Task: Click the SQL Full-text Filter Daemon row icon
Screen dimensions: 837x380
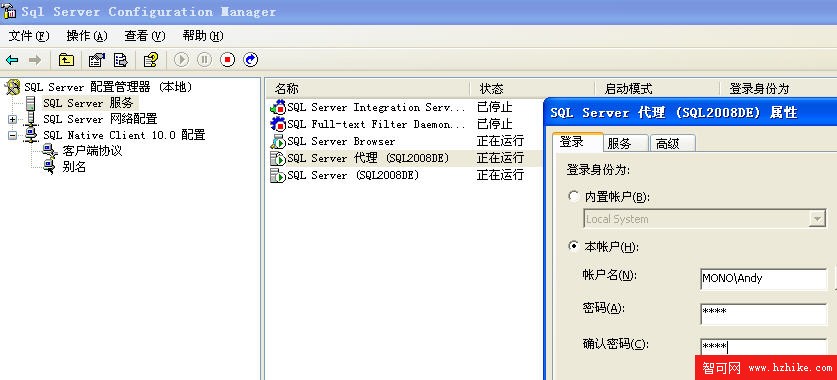Action: 278,125
